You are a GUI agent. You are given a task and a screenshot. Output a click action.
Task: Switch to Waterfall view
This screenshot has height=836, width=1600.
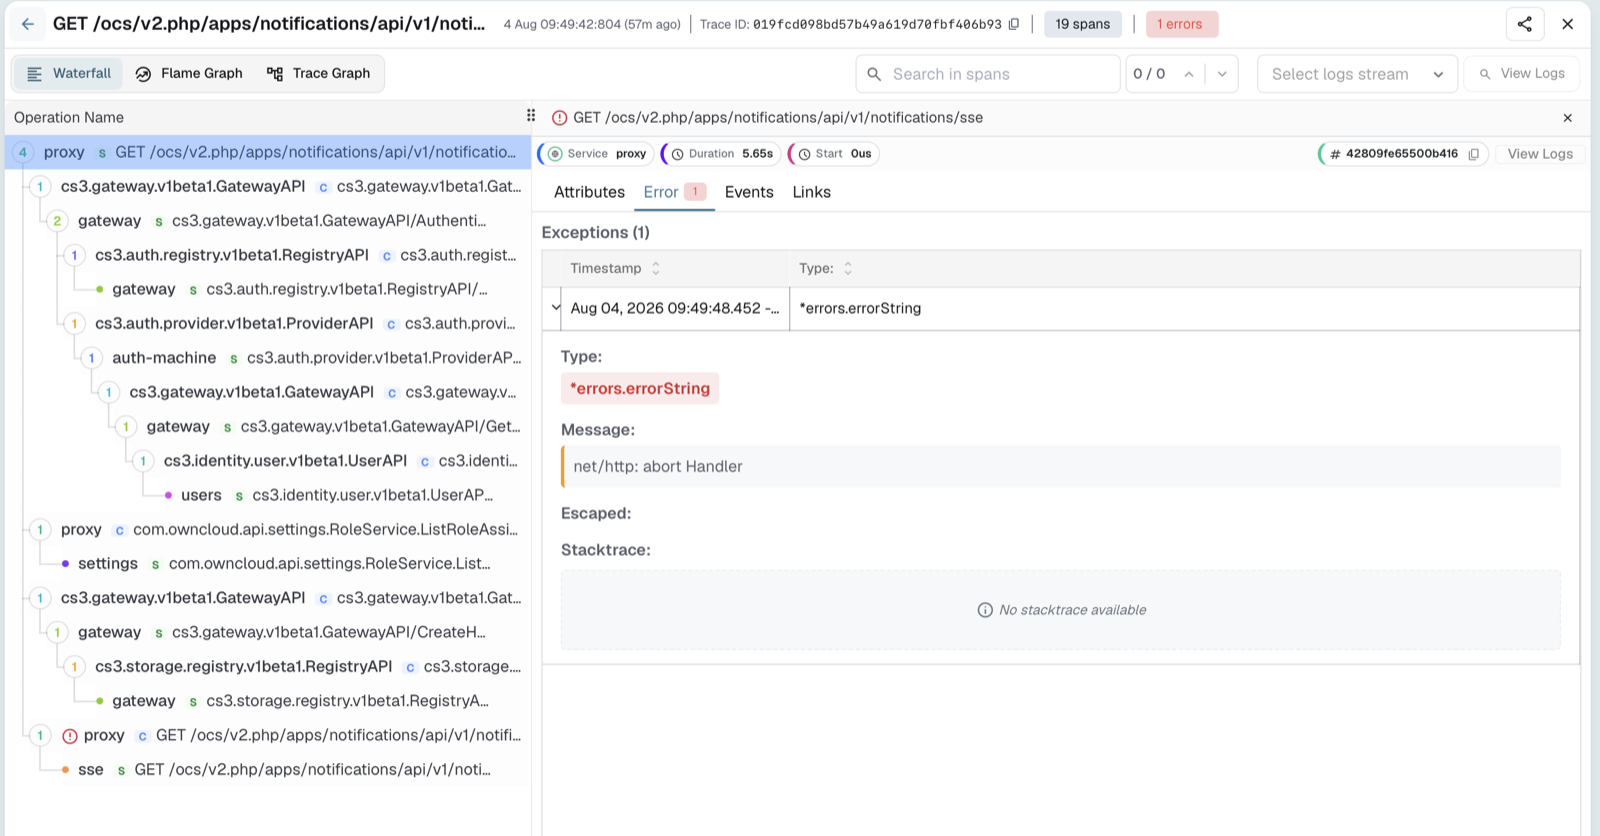(68, 74)
